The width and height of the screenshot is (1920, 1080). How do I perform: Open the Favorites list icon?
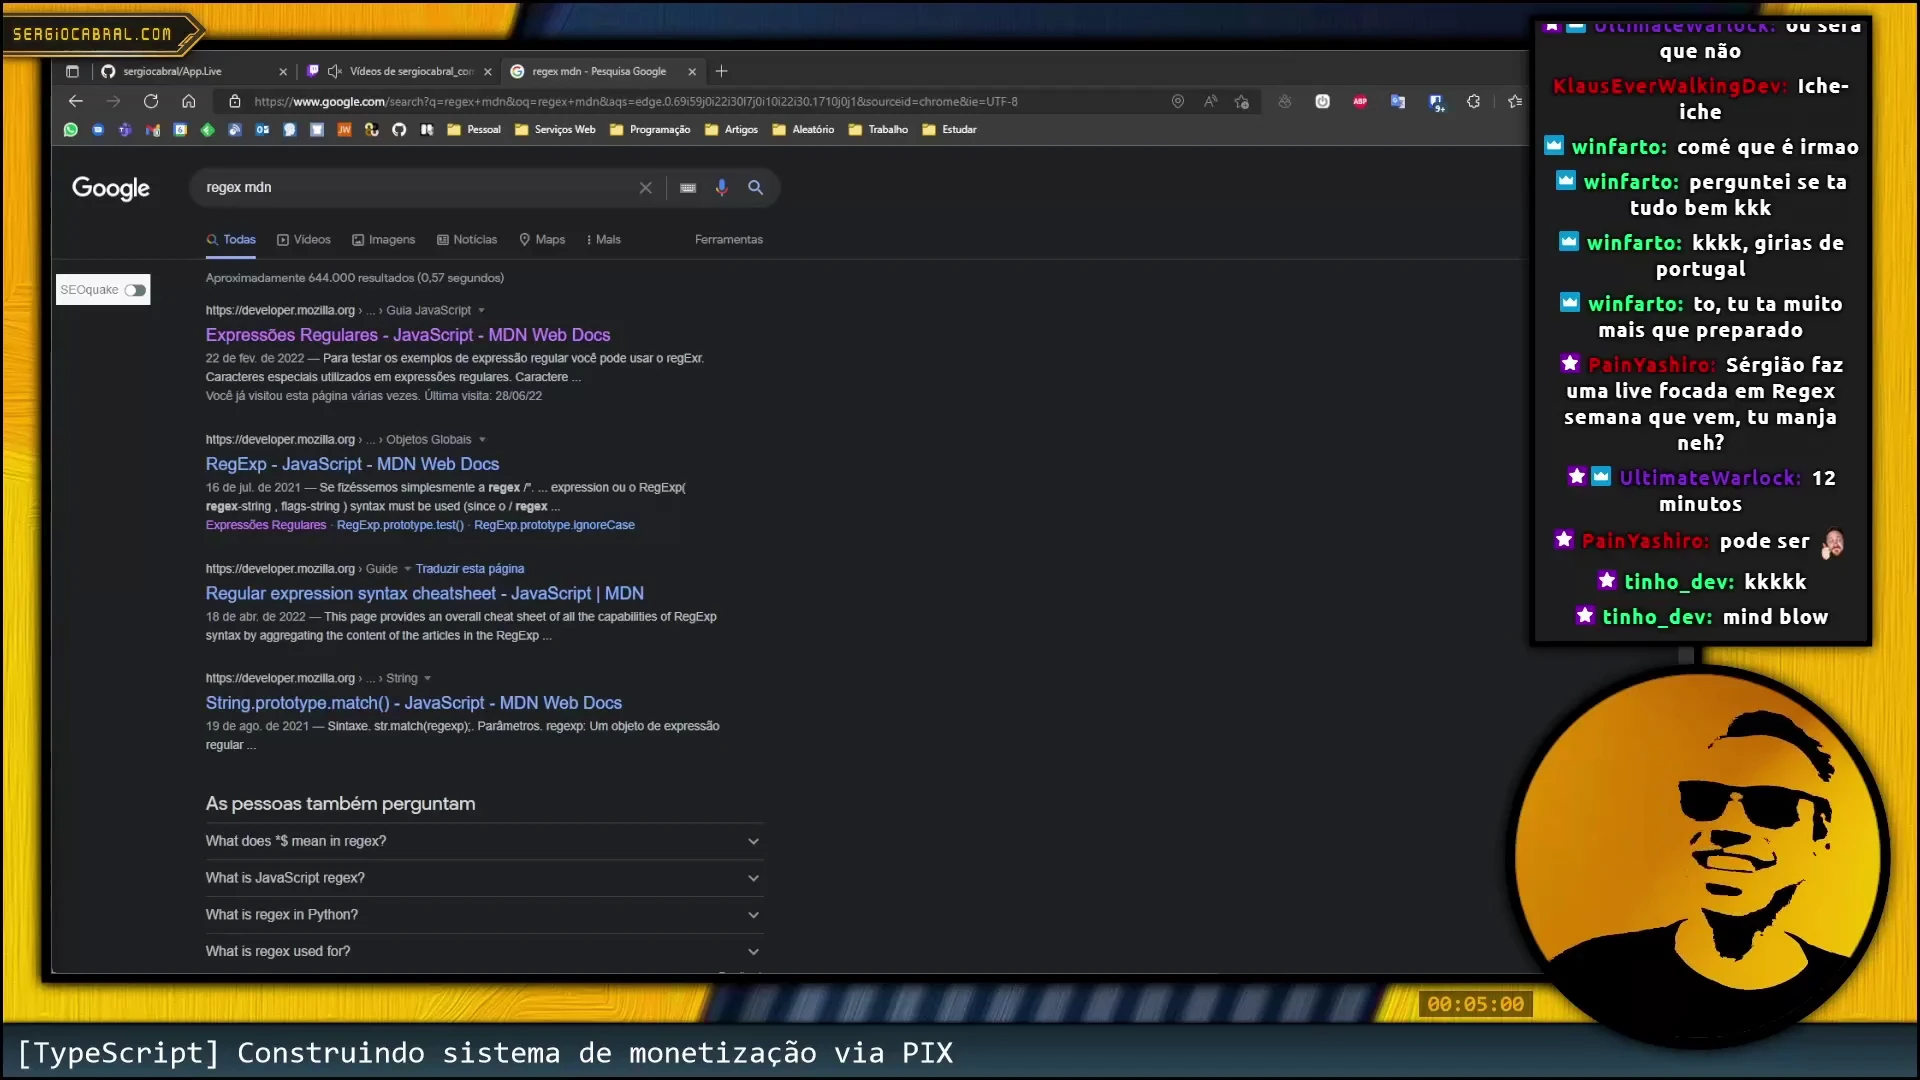(1514, 101)
